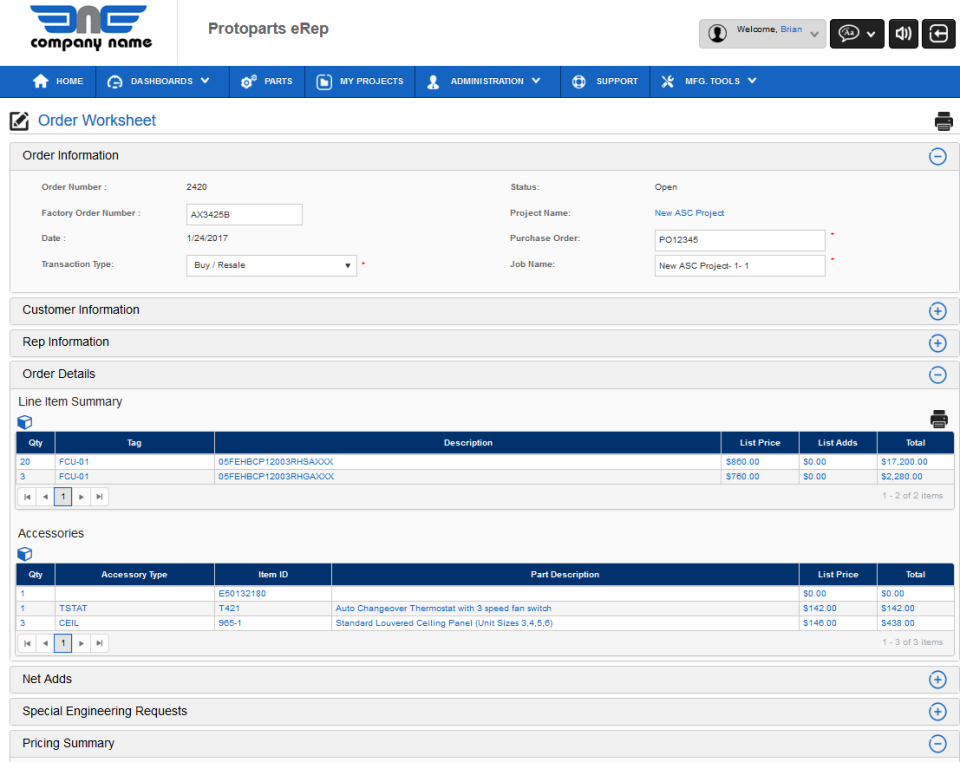The width and height of the screenshot is (960, 762).
Task: Select Support in the navigation bar
Action: pyautogui.click(x=606, y=81)
